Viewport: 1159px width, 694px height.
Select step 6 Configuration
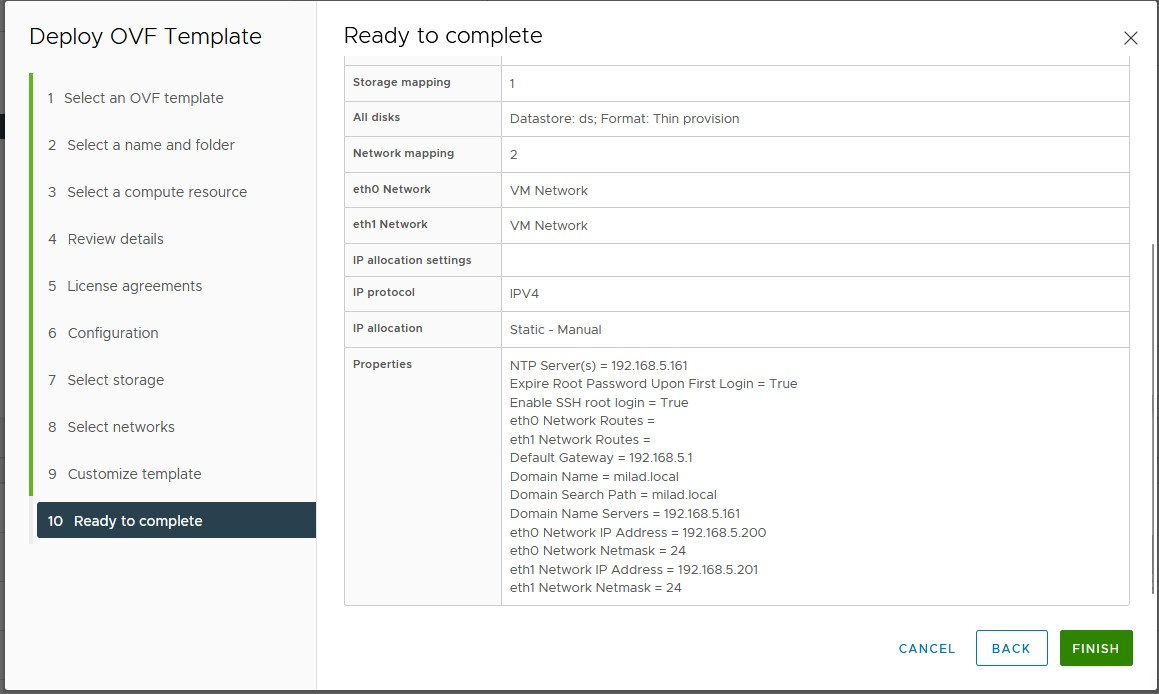click(103, 333)
